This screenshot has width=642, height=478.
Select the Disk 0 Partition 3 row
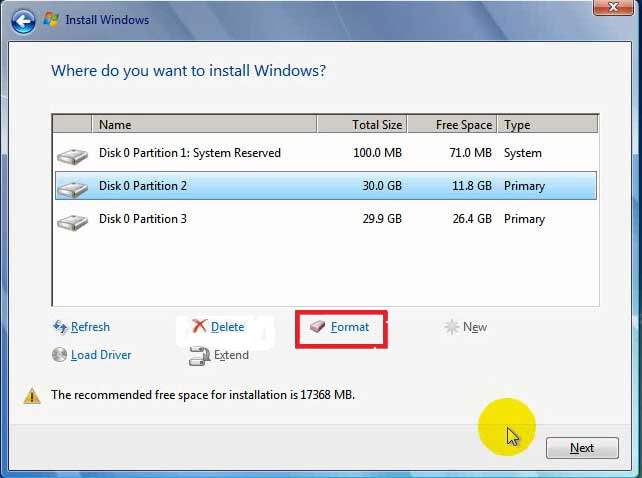click(x=326, y=219)
